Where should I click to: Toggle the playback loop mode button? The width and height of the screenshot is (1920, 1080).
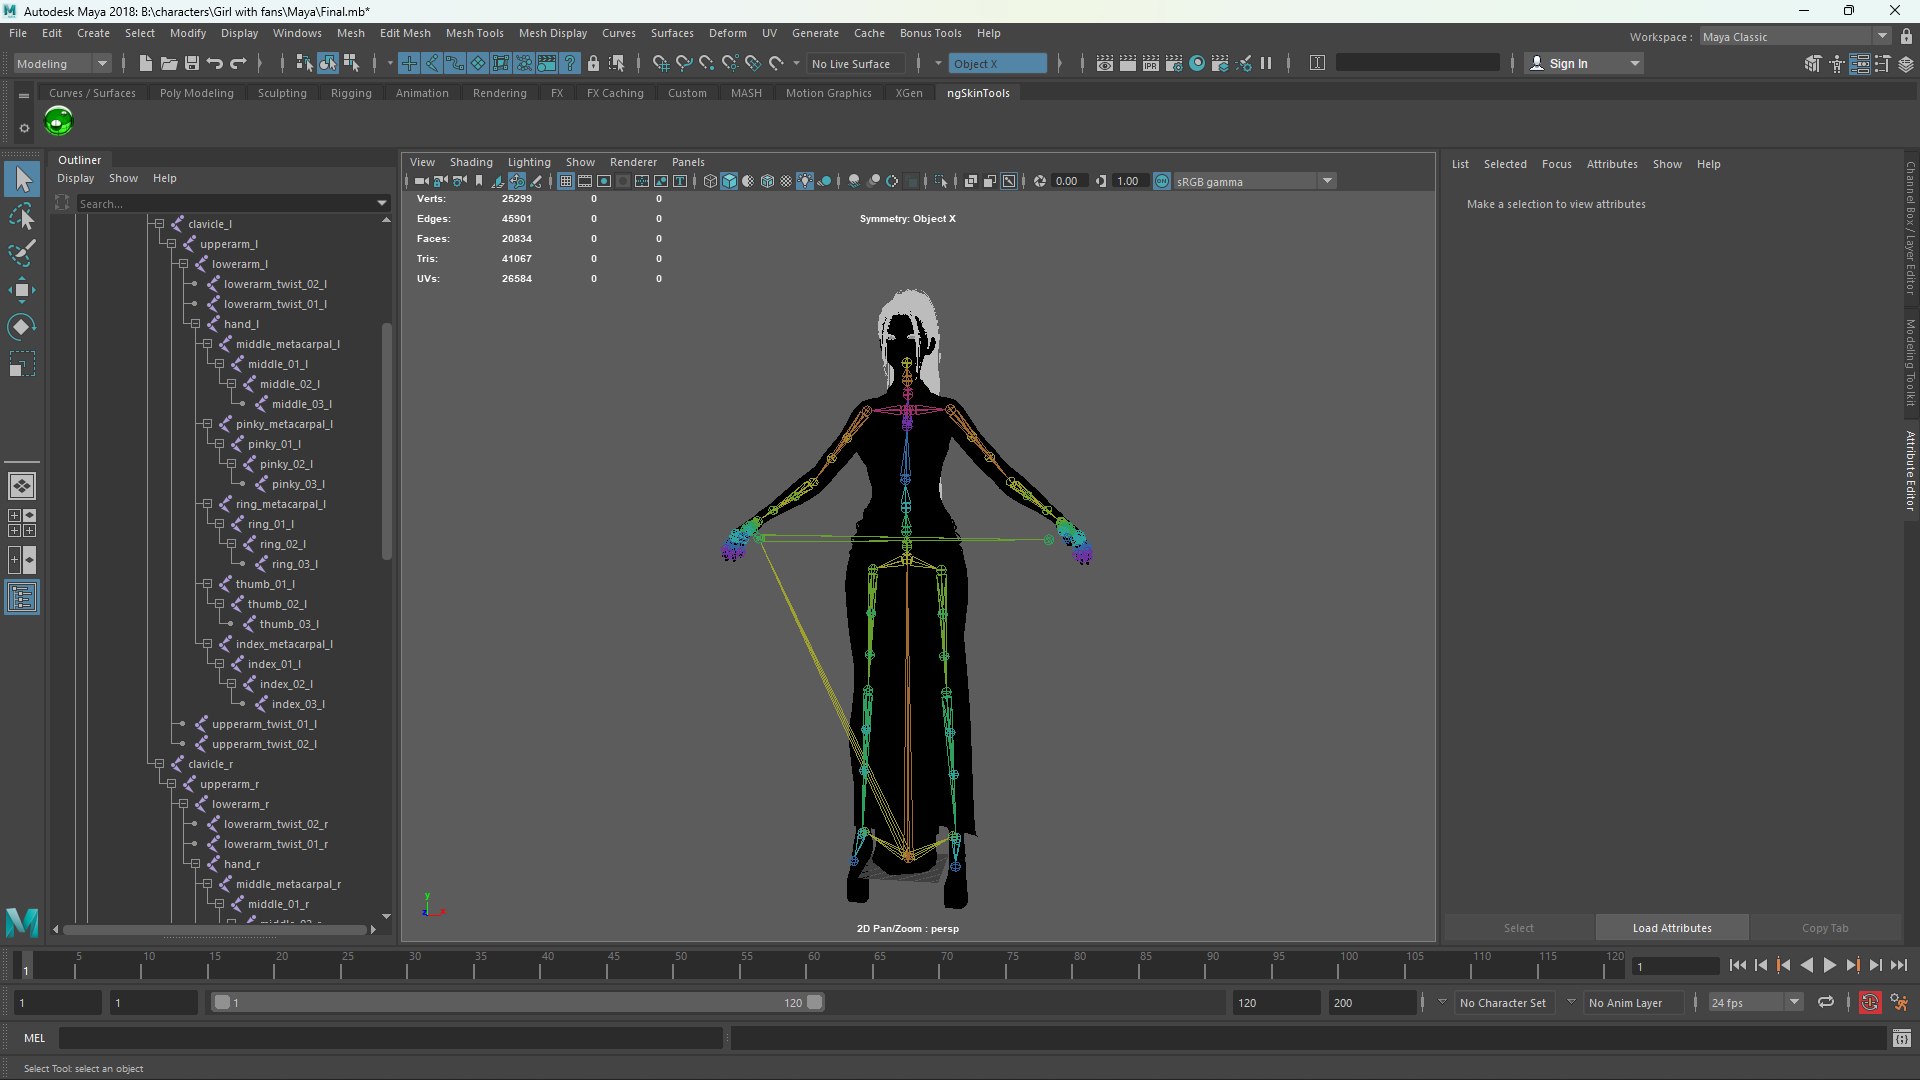pos(1826,1002)
